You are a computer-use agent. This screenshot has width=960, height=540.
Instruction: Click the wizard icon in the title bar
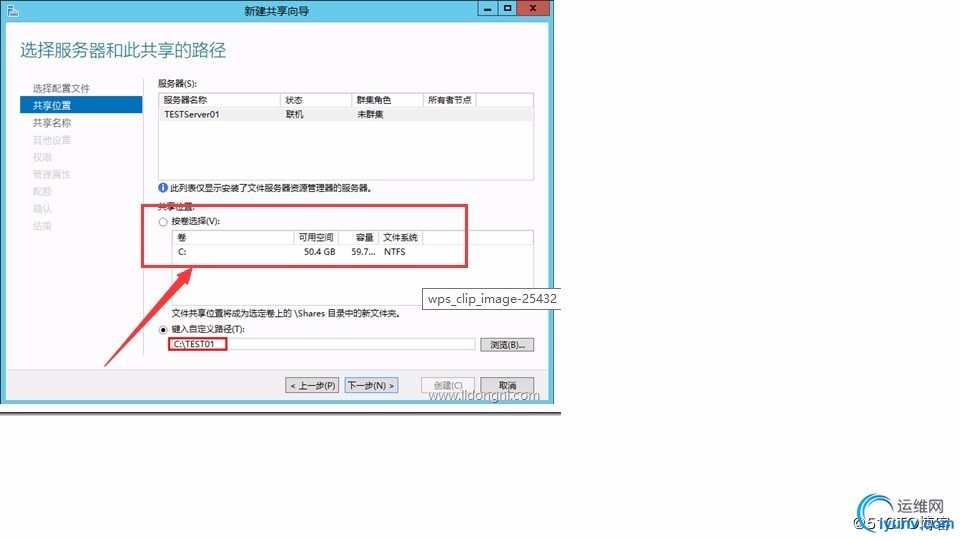point(12,10)
